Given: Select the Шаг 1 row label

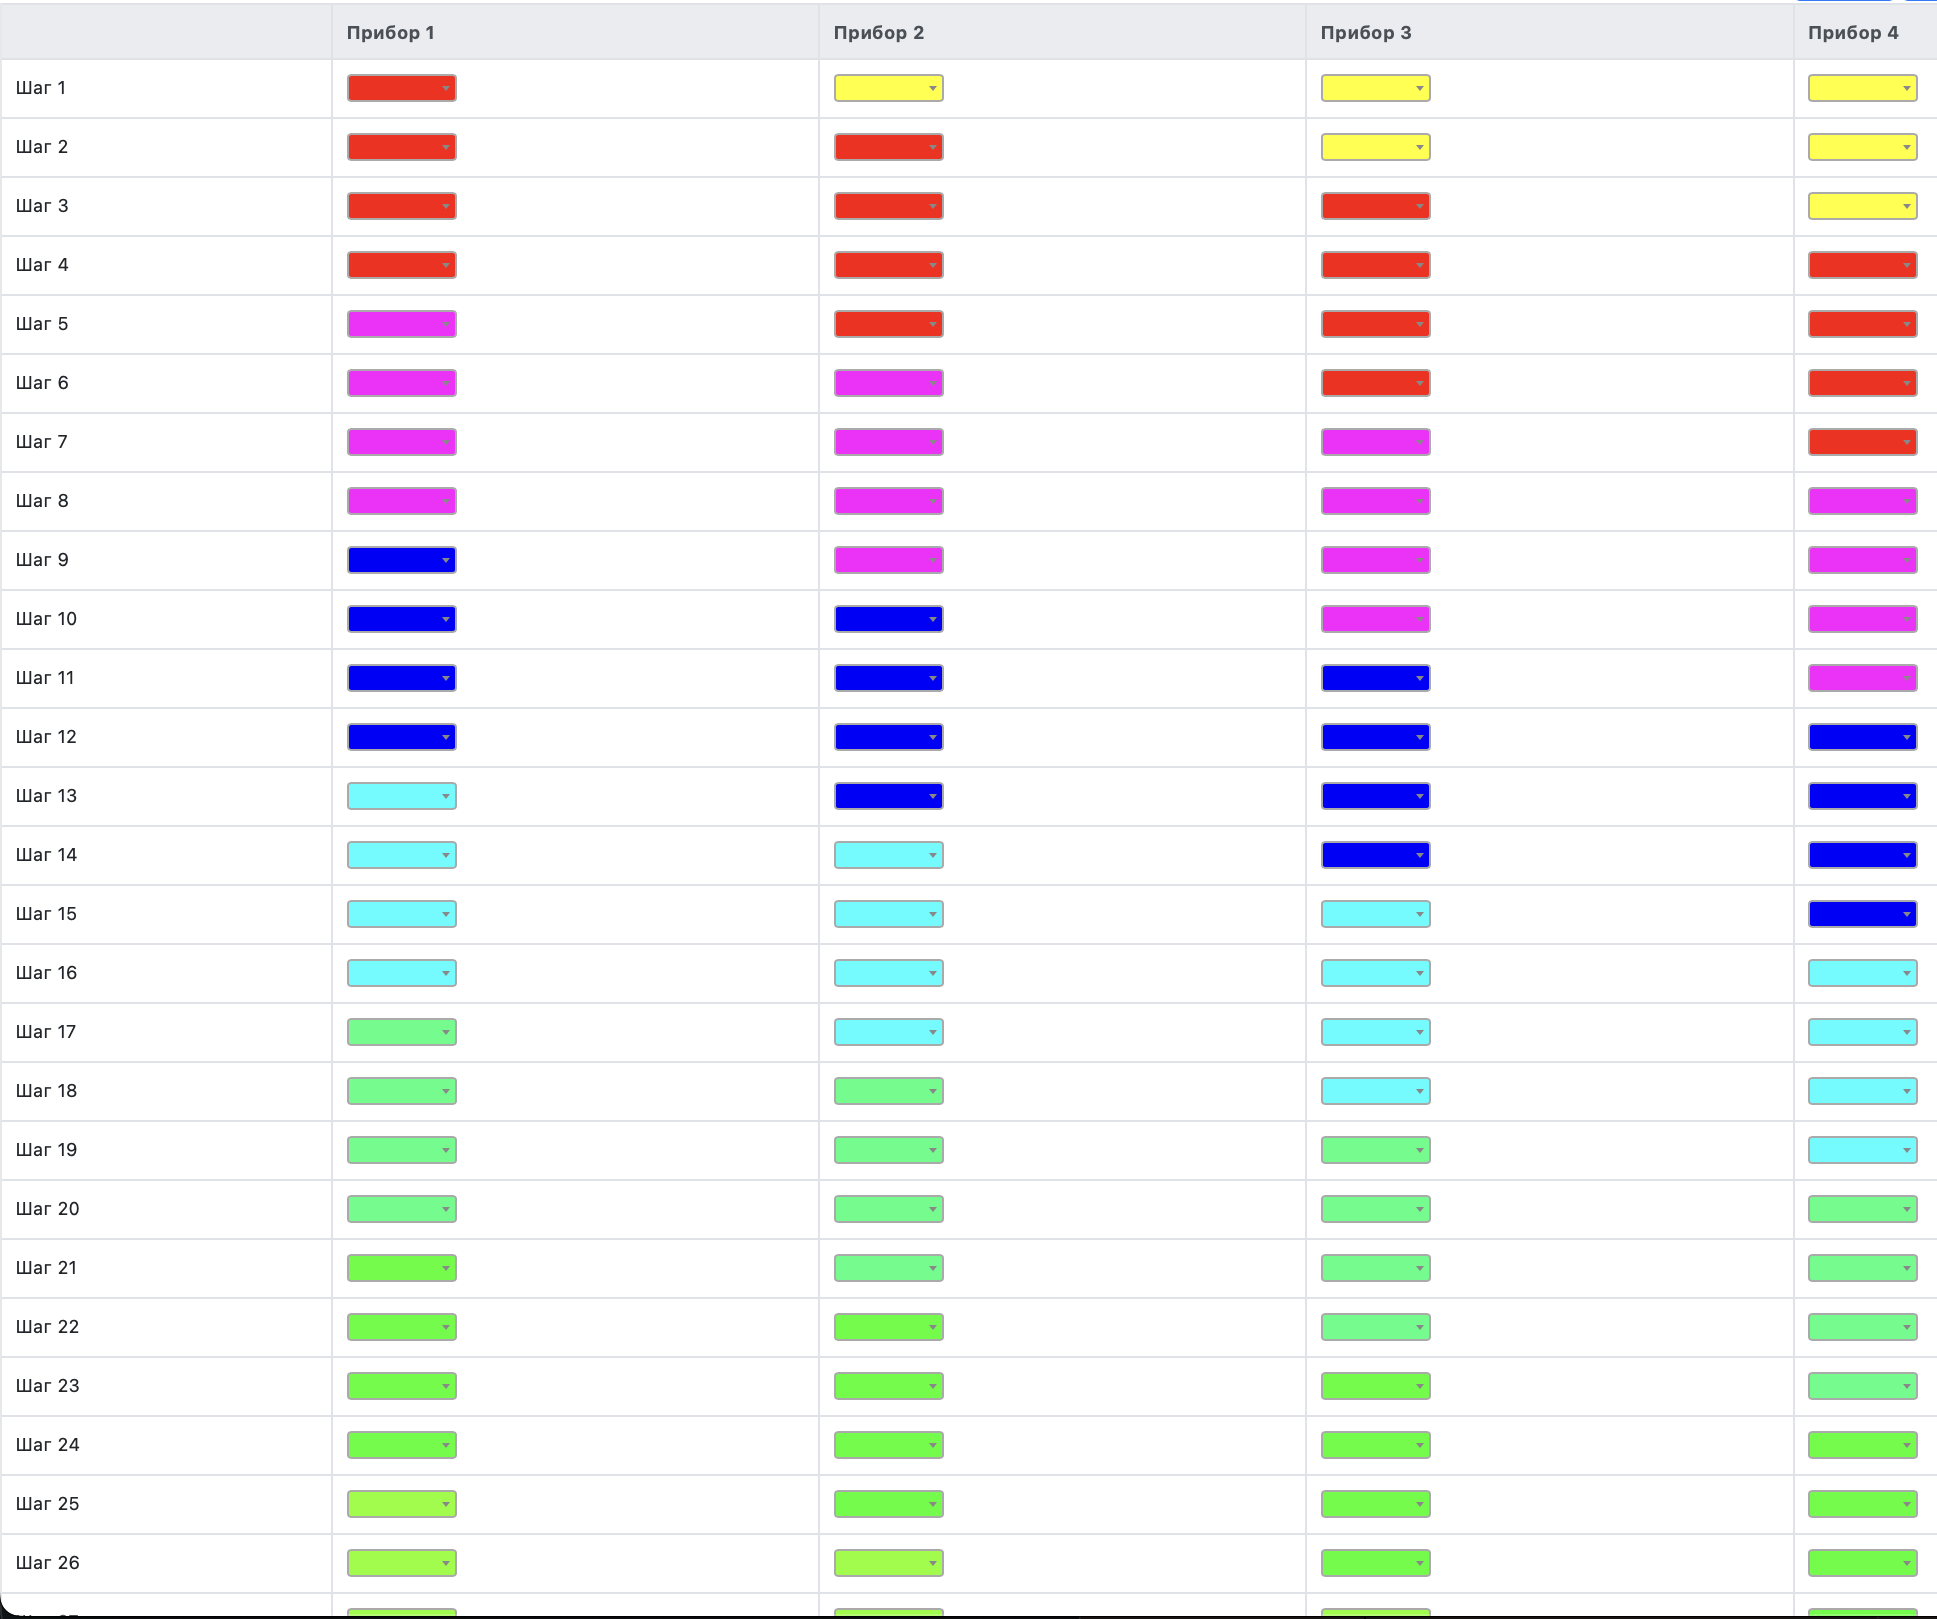Looking at the screenshot, I should 41,88.
